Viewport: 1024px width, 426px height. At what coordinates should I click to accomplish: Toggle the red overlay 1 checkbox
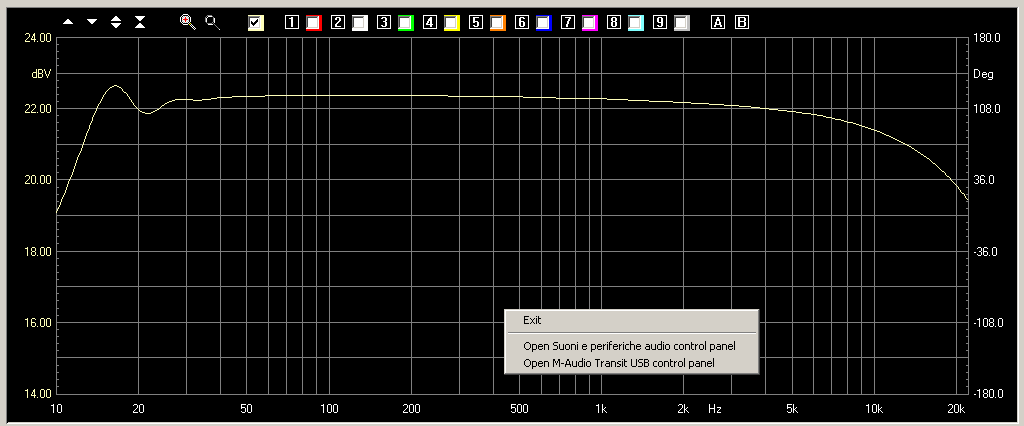(313, 22)
